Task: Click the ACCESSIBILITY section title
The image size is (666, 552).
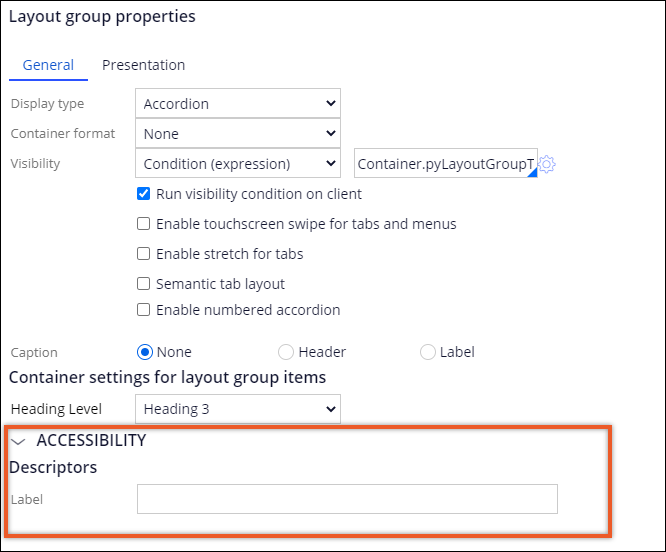Action: (x=91, y=440)
